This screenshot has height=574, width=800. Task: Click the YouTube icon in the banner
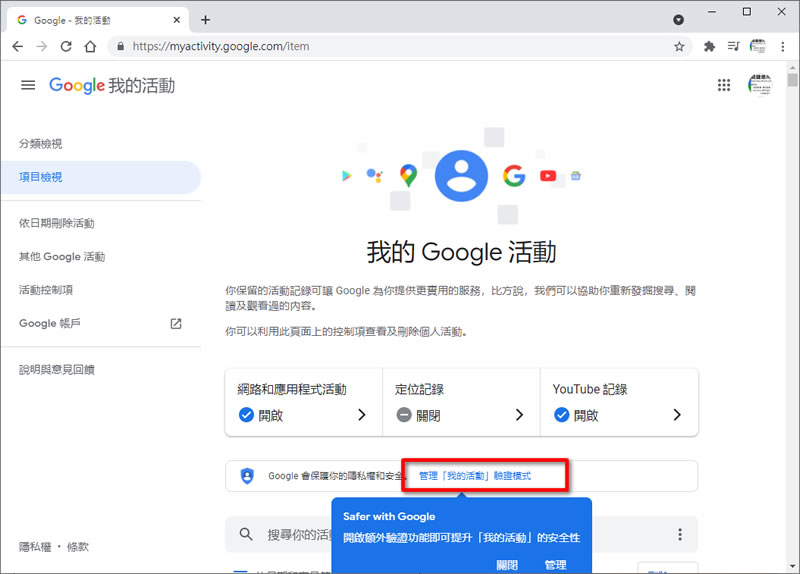click(x=548, y=176)
